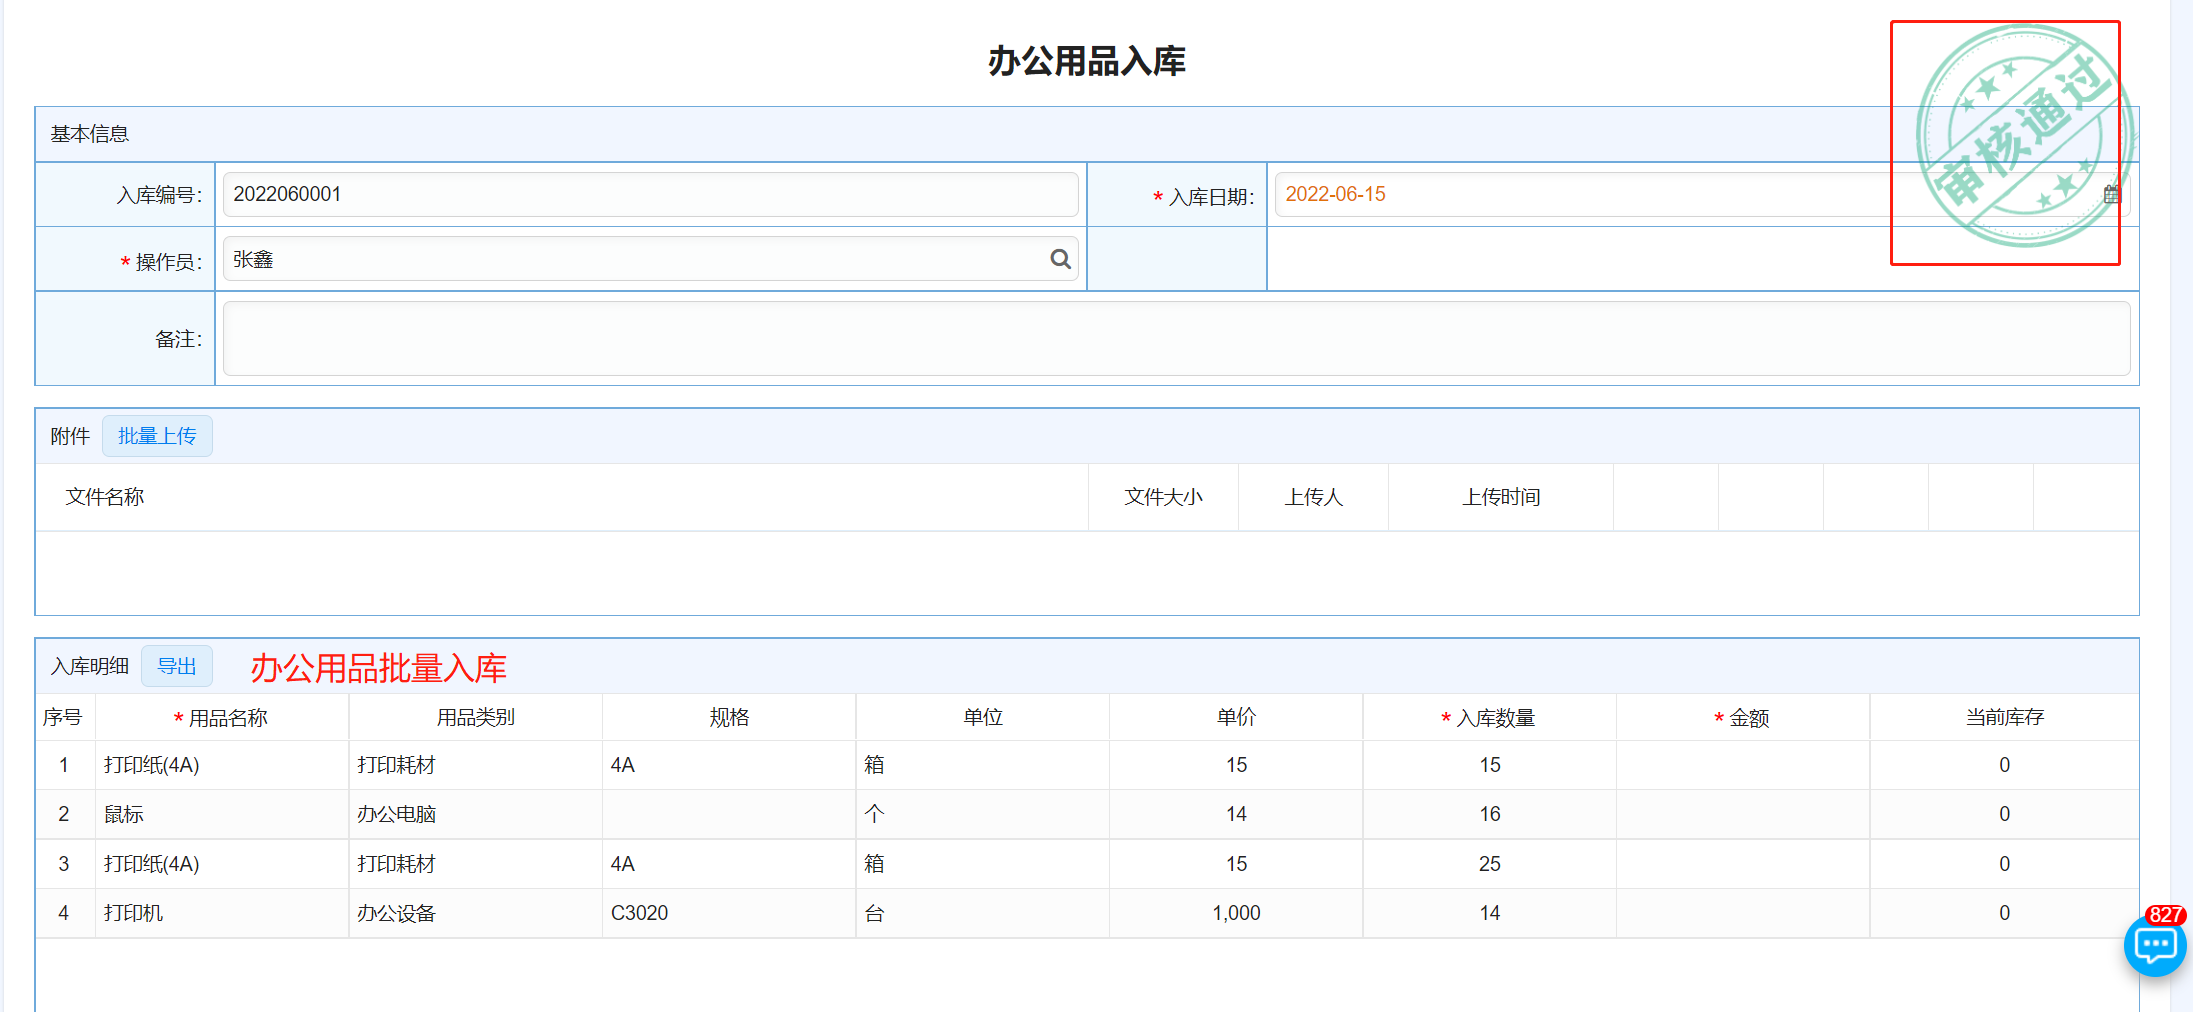This screenshot has height=1012, width=2193.
Task: Focus the 入库编号 field showing 2022060001
Action: [x=650, y=195]
